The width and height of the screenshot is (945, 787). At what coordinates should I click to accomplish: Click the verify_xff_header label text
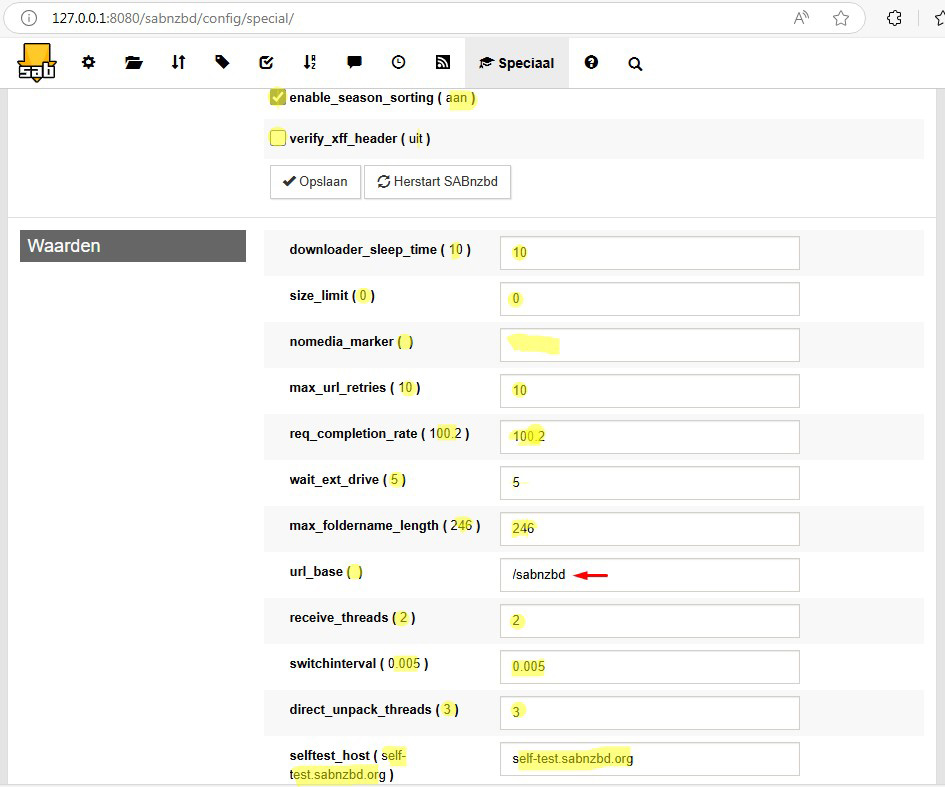(360, 139)
